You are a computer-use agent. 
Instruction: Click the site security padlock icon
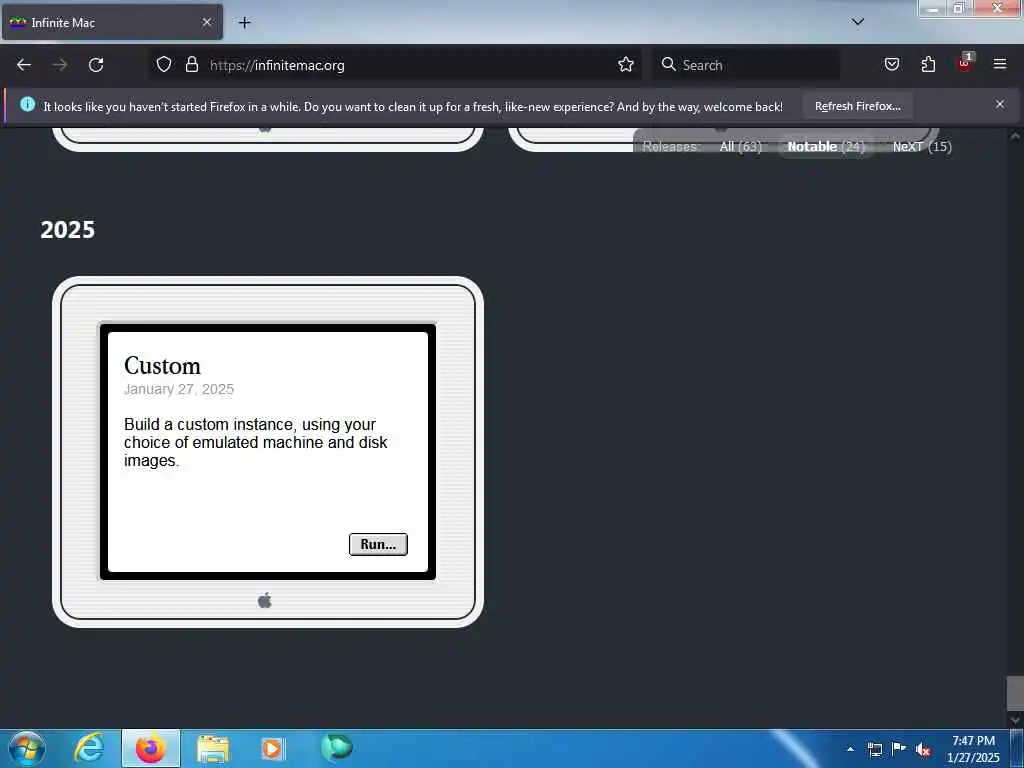coord(191,65)
